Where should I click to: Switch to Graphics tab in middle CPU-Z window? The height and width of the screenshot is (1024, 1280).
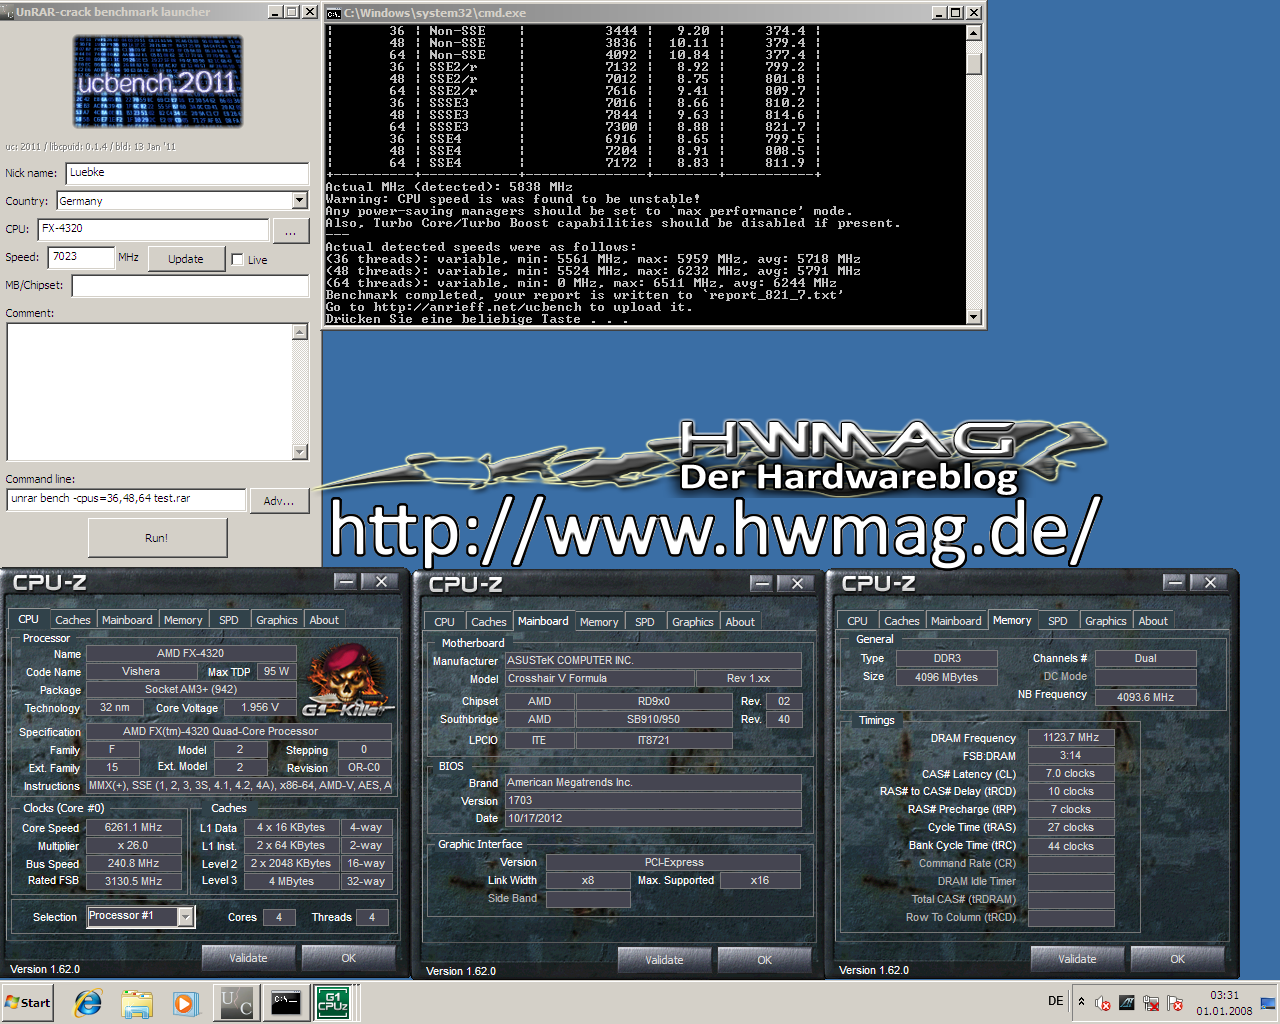coord(692,622)
